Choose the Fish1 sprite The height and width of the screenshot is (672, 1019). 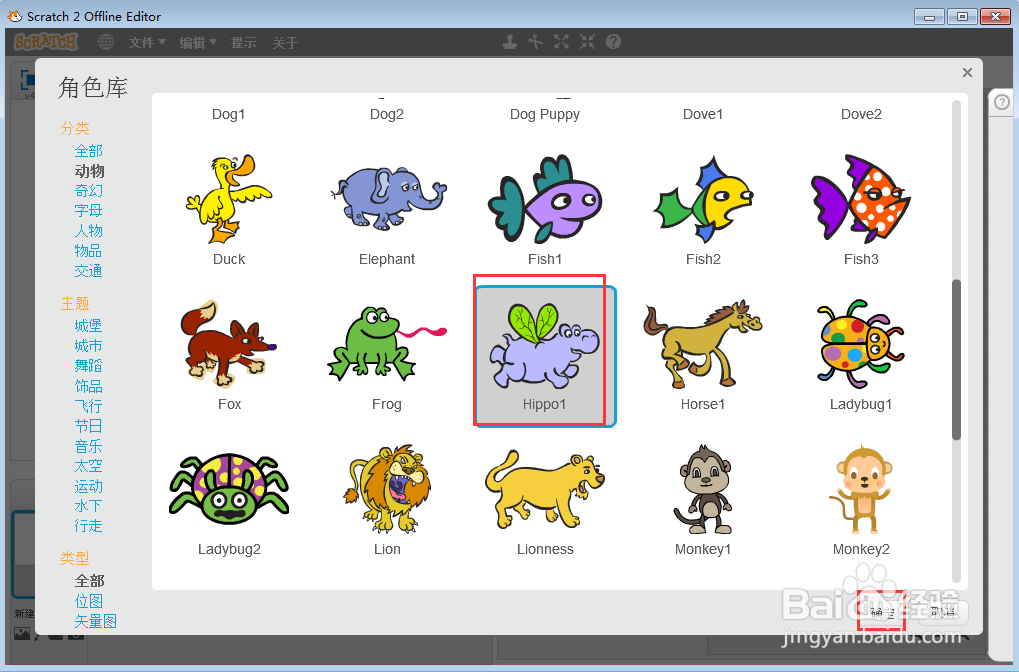point(545,199)
